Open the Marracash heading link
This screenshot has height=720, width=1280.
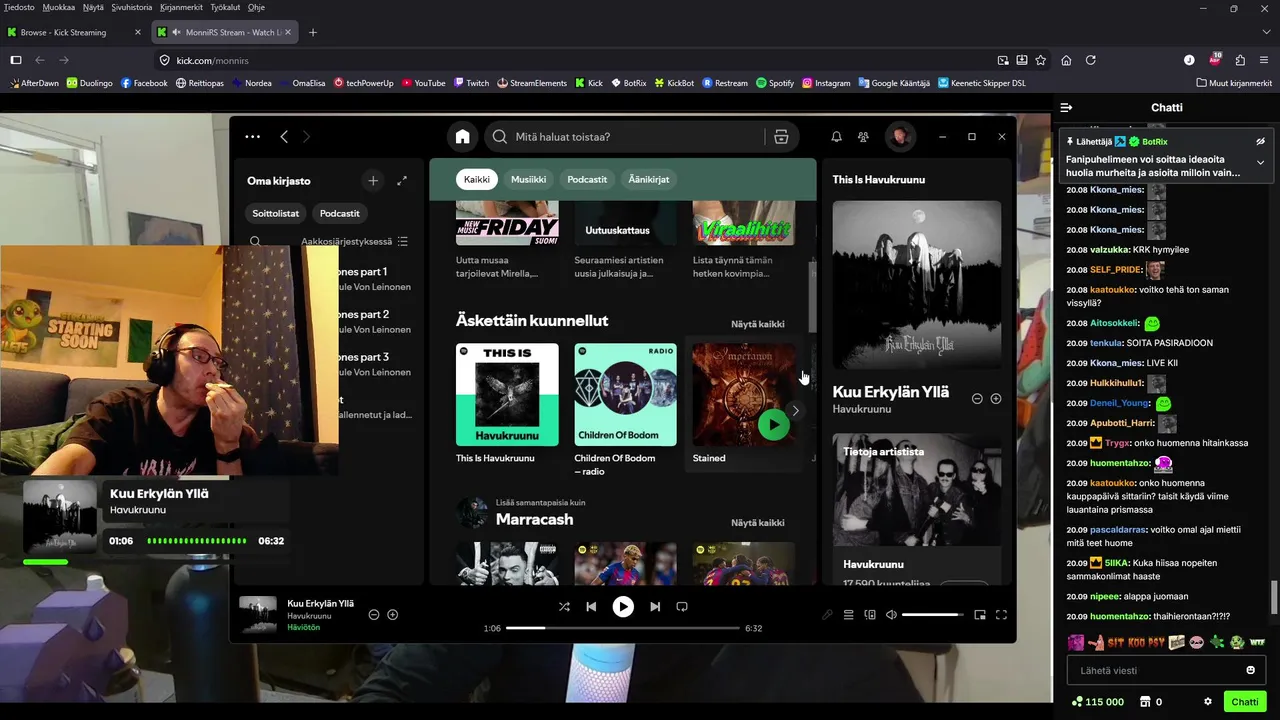[534, 519]
